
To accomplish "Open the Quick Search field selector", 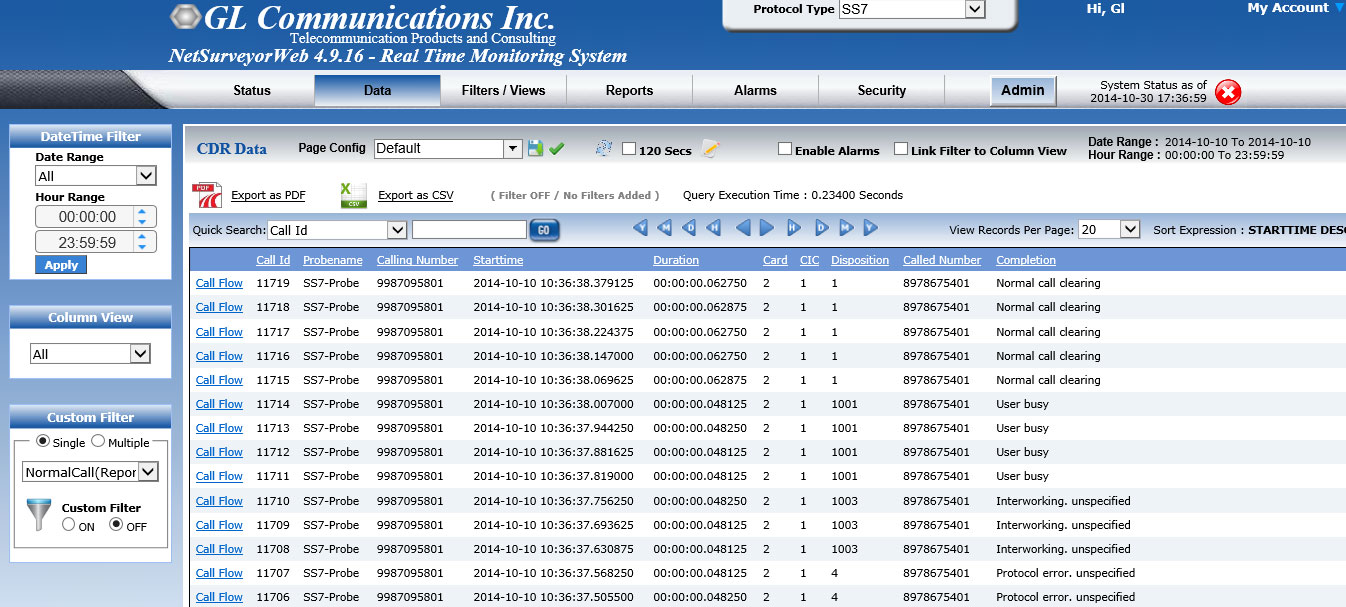I will click(337, 230).
